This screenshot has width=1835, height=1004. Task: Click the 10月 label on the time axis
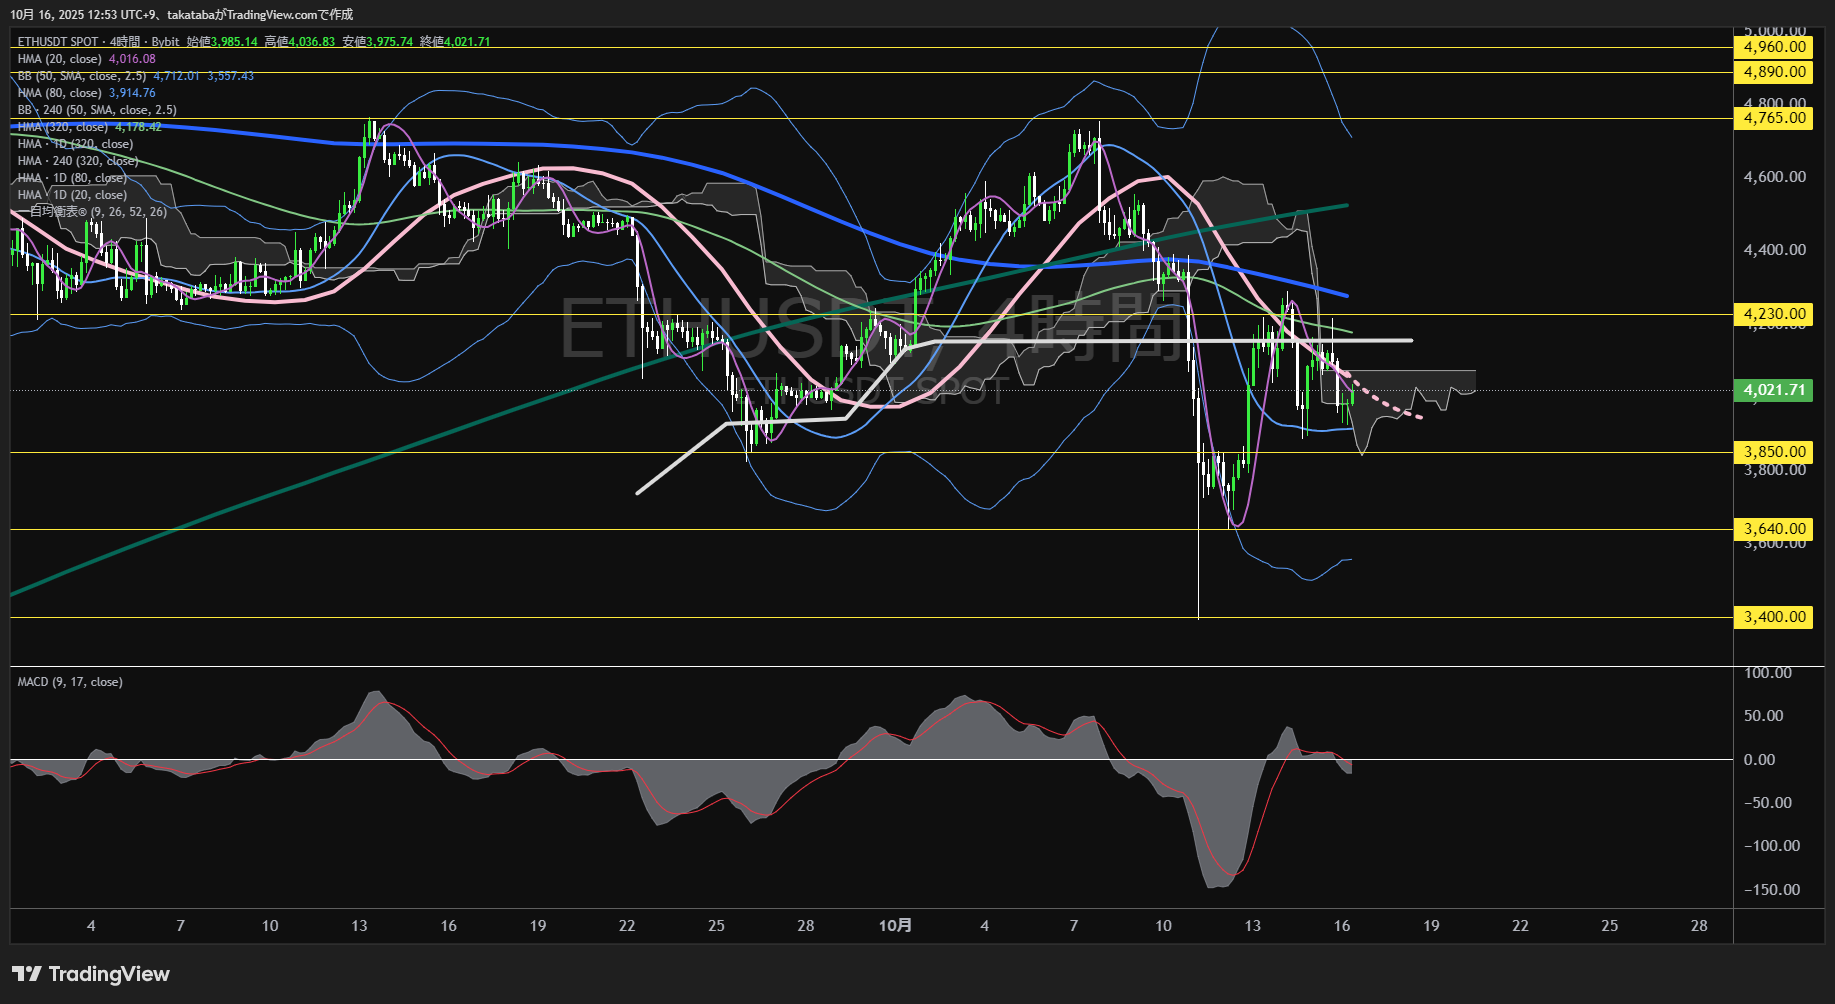(x=895, y=926)
